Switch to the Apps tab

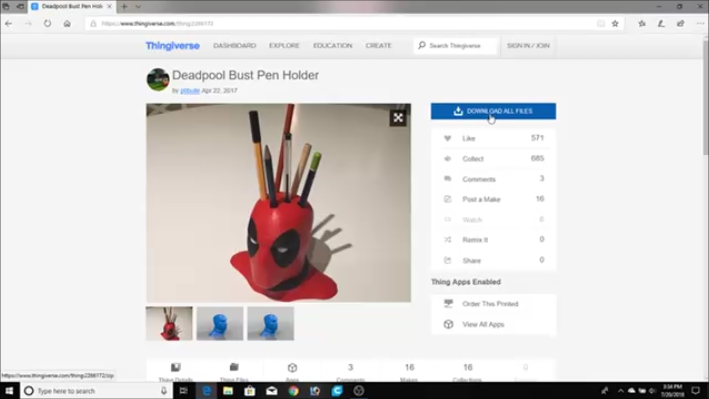pos(292,372)
